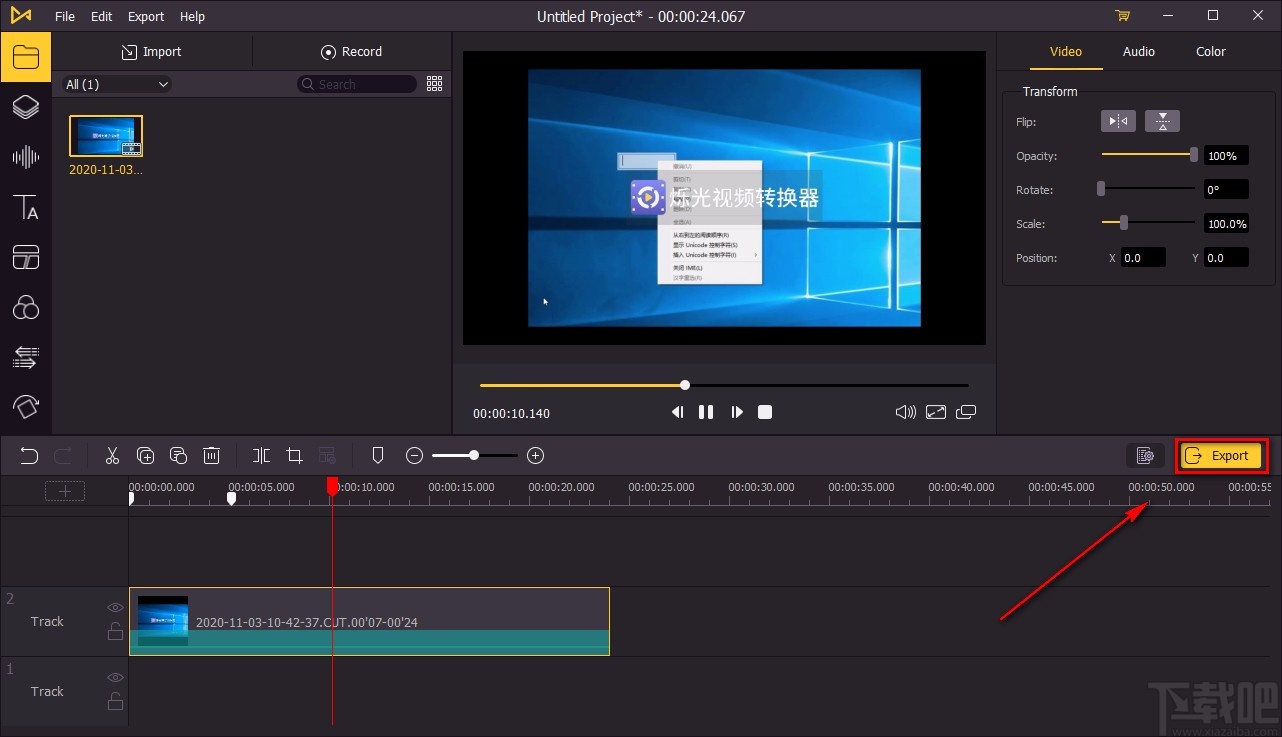Hide Track 2 using its eye icon
The width and height of the screenshot is (1282, 737).
(x=116, y=607)
